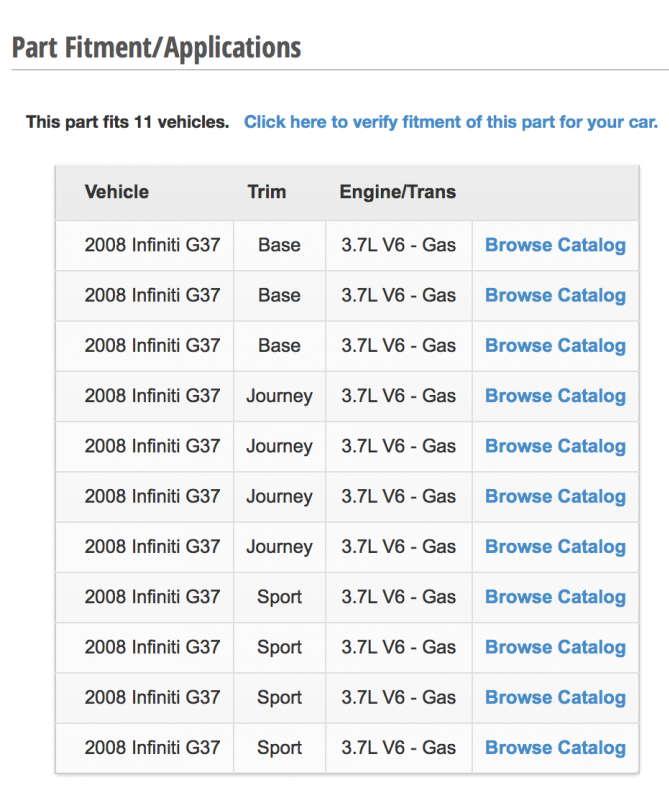Open Browse Catalog in third Sport row
The image size is (669, 800).
point(555,697)
